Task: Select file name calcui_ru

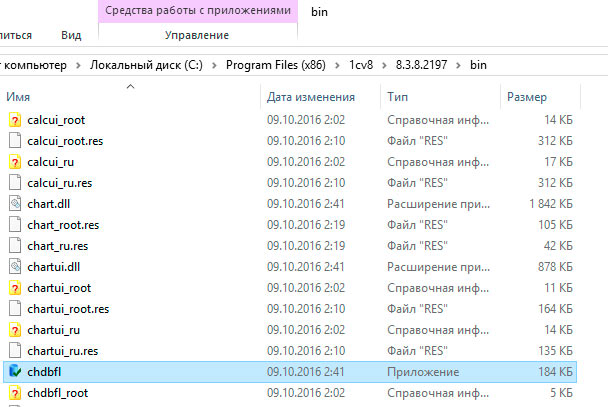Action: (50, 162)
